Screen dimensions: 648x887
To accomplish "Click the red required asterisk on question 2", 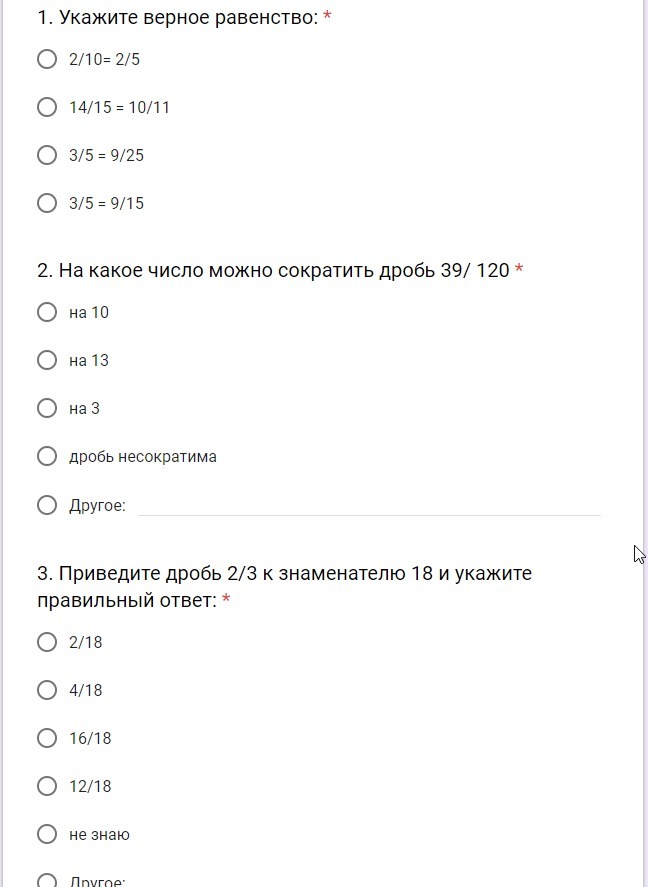I will (519, 271).
